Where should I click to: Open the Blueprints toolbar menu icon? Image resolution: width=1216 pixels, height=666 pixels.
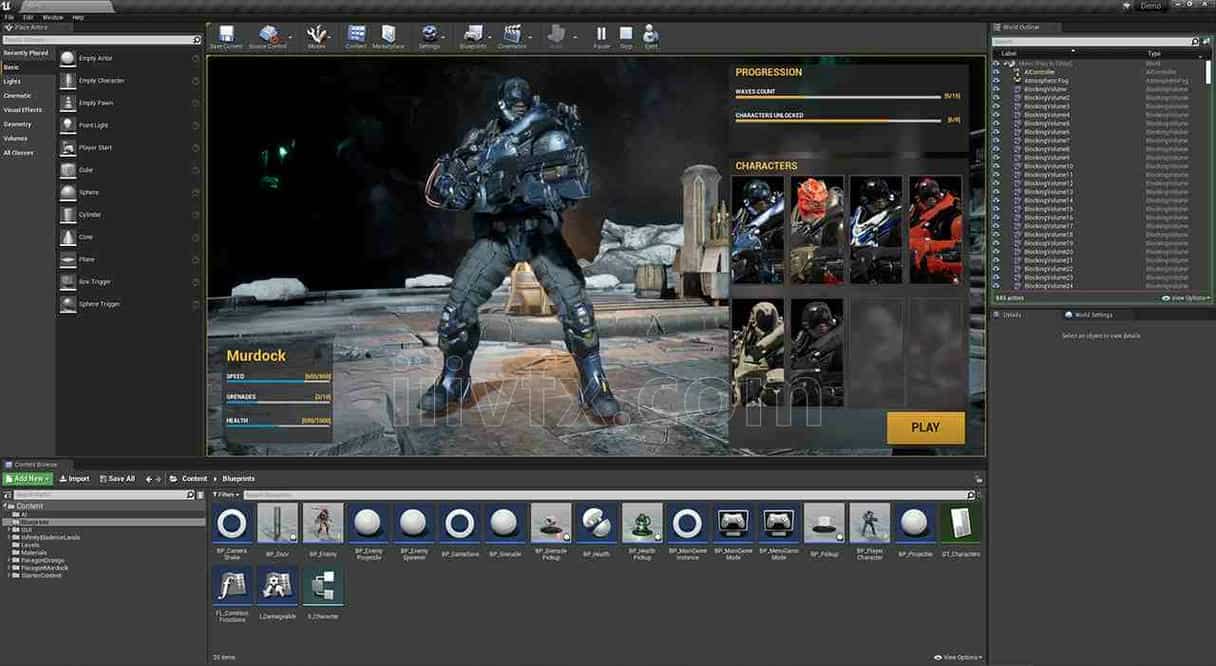coord(473,34)
